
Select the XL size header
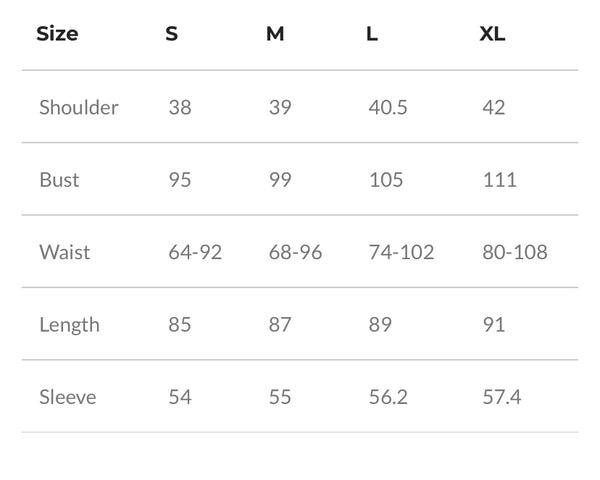[x=492, y=34]
